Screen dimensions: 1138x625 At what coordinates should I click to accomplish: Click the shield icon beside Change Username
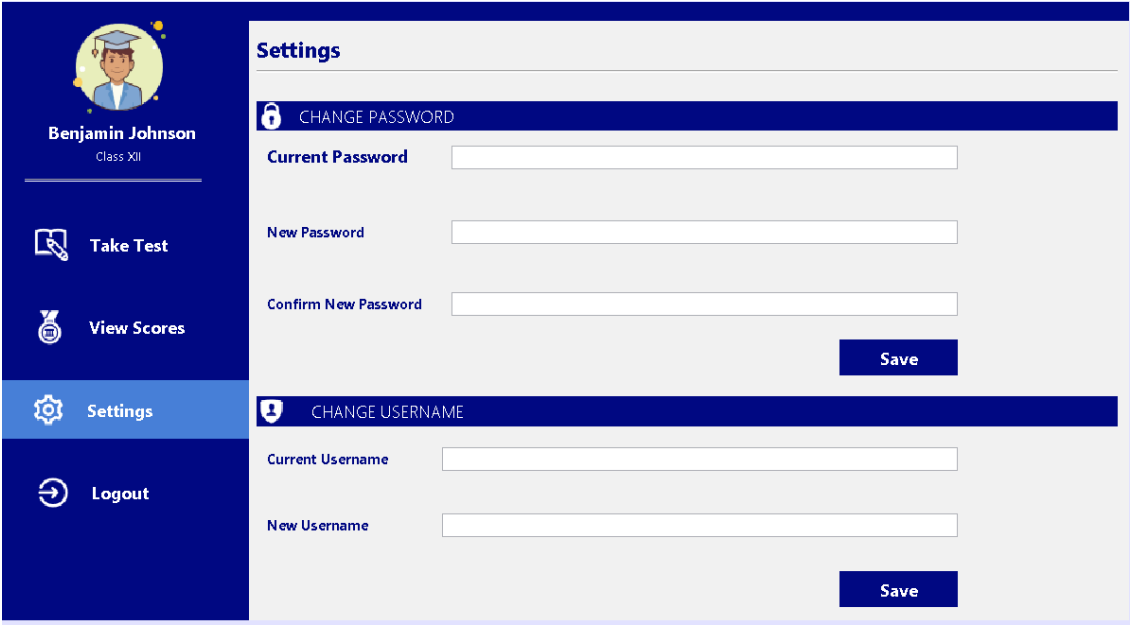point(271,411)
